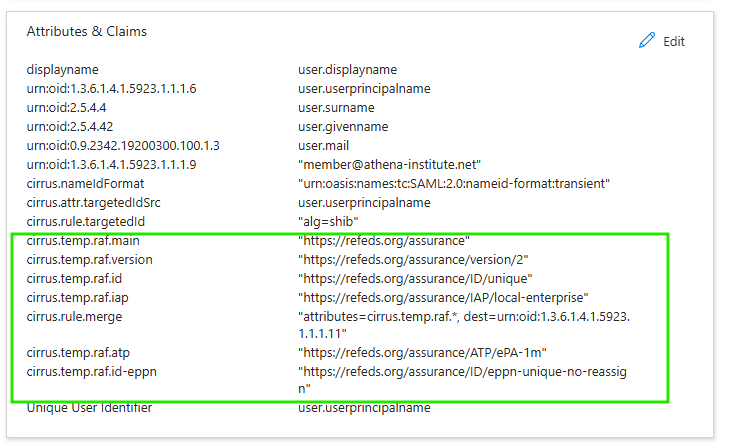This screenshot has height=447, width=735.
Task: Select the nameid-format:transient value
Action: point(454,184)
